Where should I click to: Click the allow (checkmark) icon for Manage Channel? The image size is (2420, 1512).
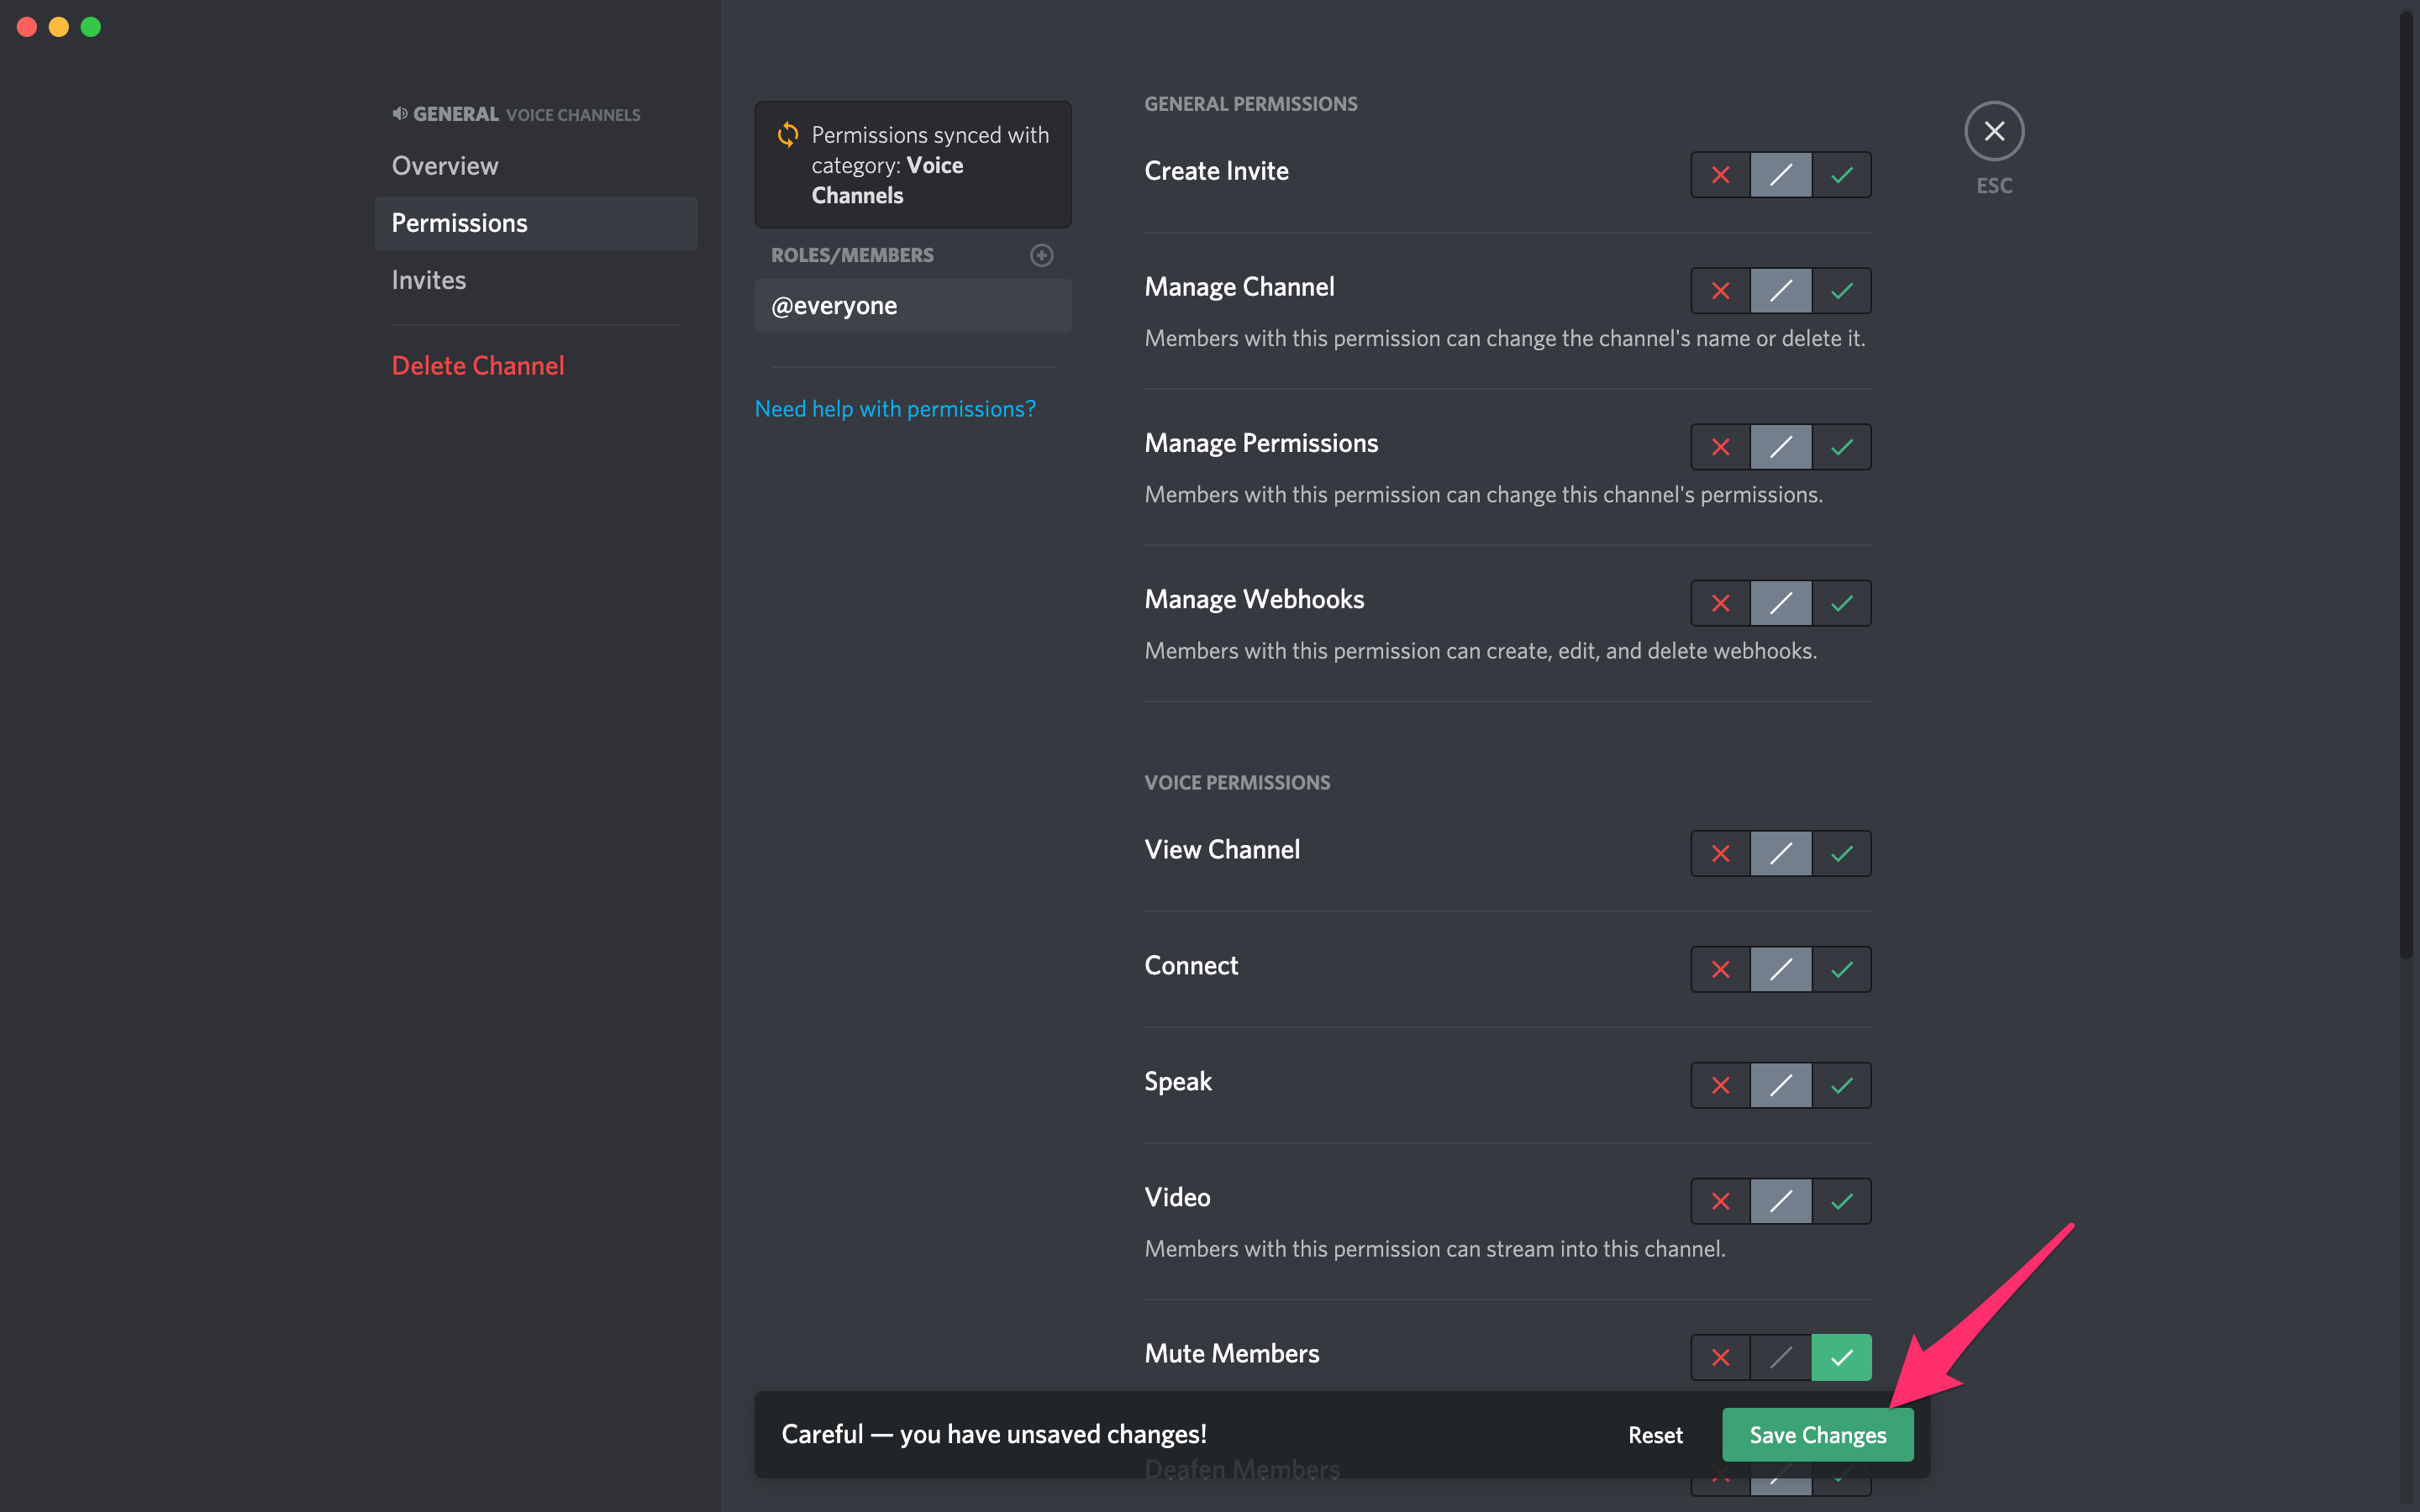[1842, 289]
